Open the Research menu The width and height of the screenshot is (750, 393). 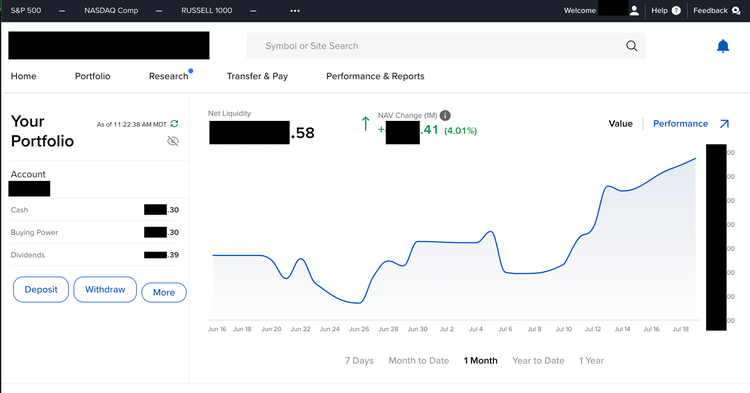(168, 76)
